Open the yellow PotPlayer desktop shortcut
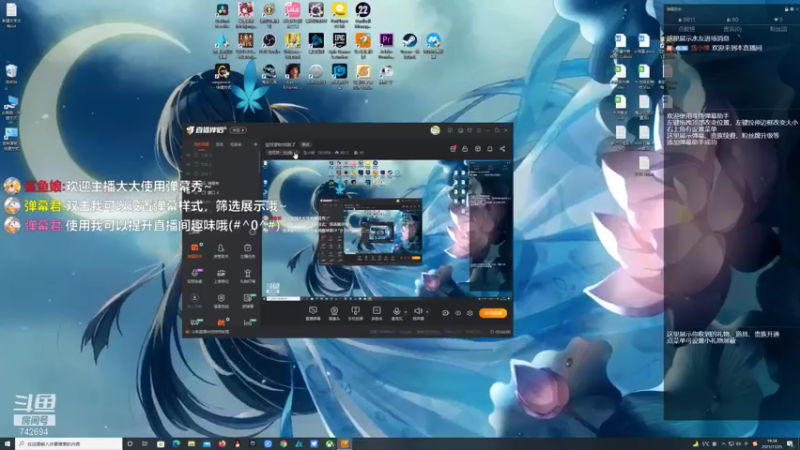This screenshot has height=450, width=800. (339, 10)
